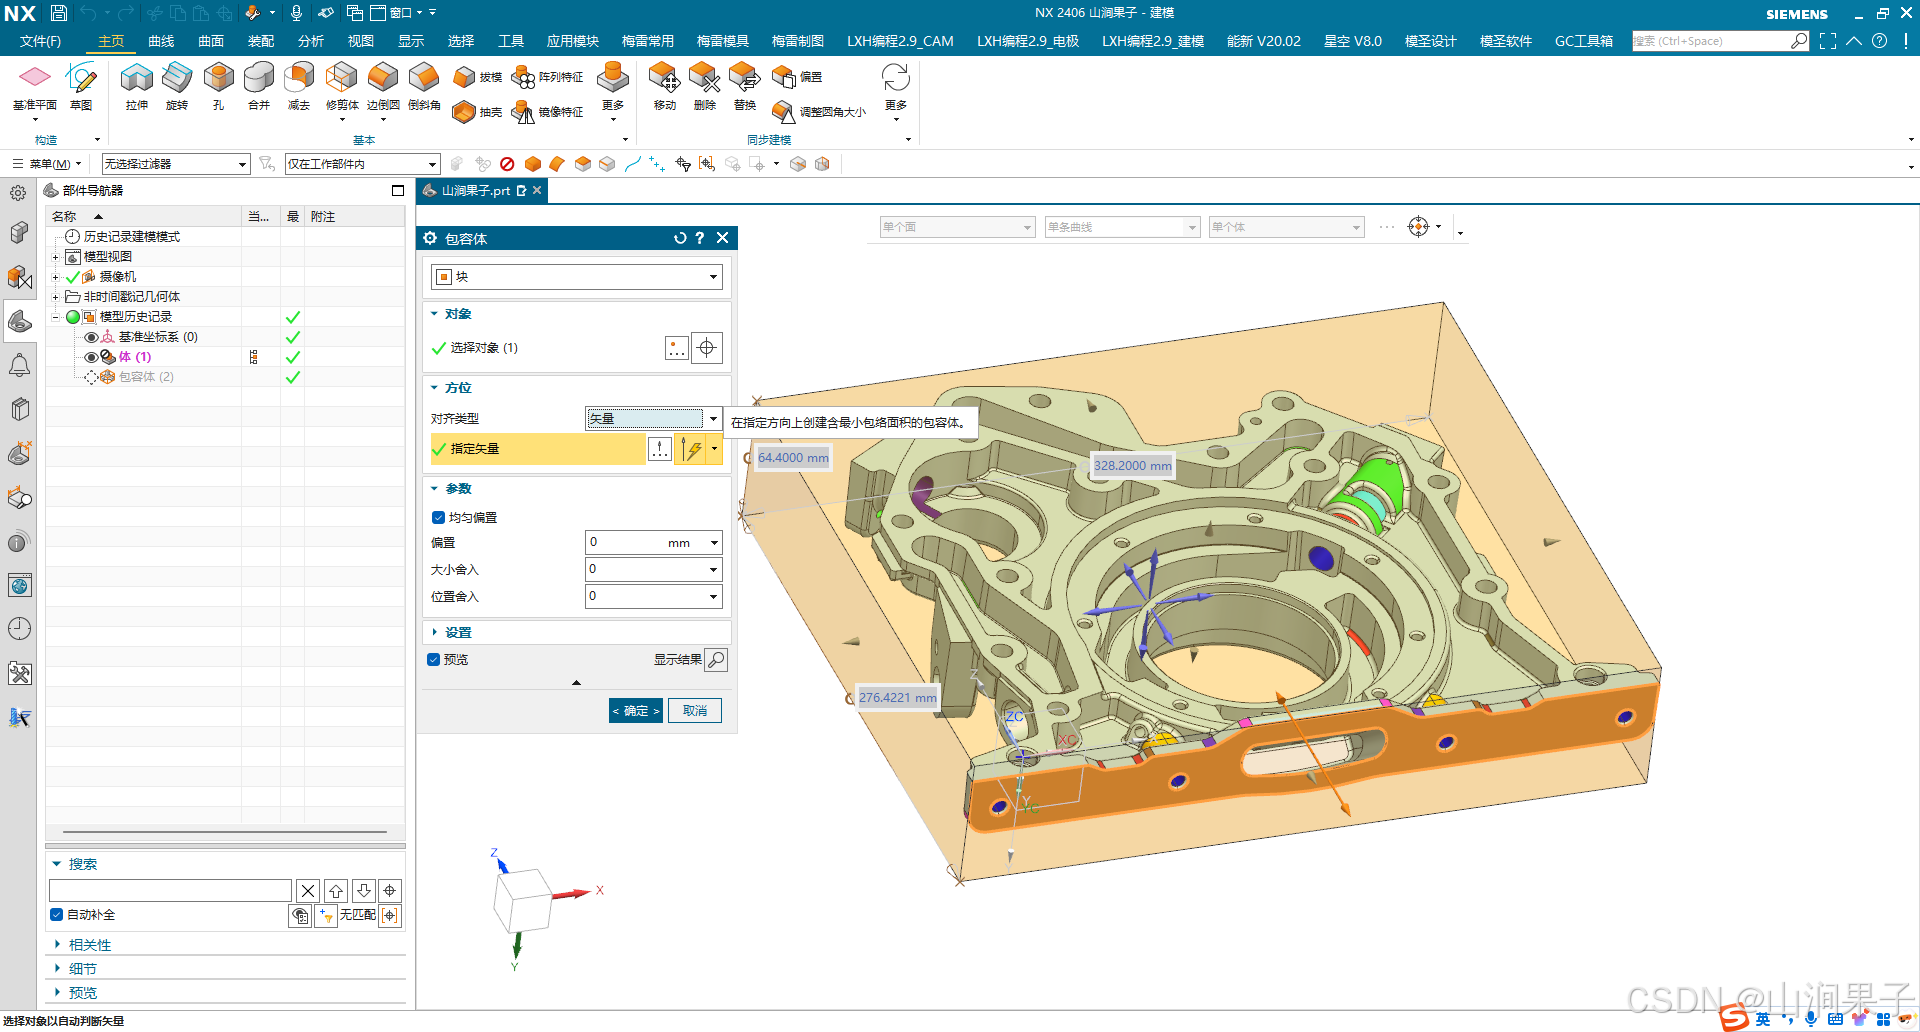Open the 仅在工作部件内 scope dropdown

[363, 164]
